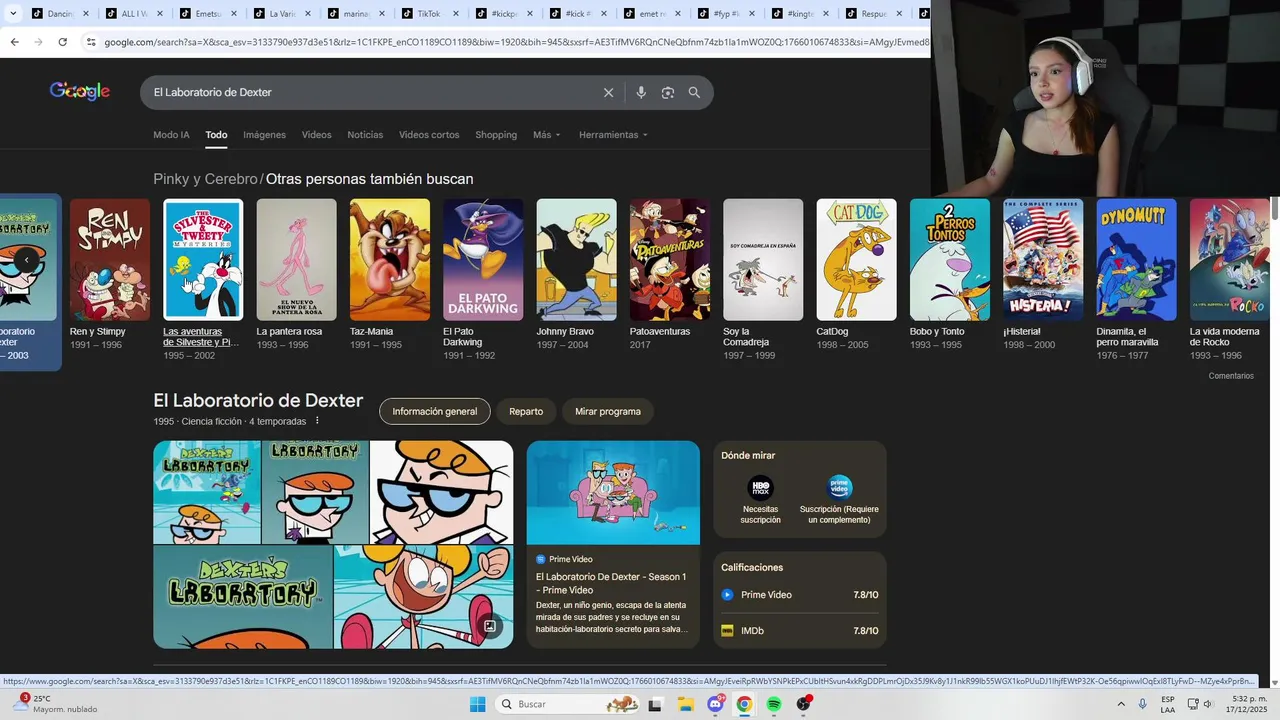The image size is (1280, 720).
Task: Open the Patoaventuras poster
Action: 670,260
